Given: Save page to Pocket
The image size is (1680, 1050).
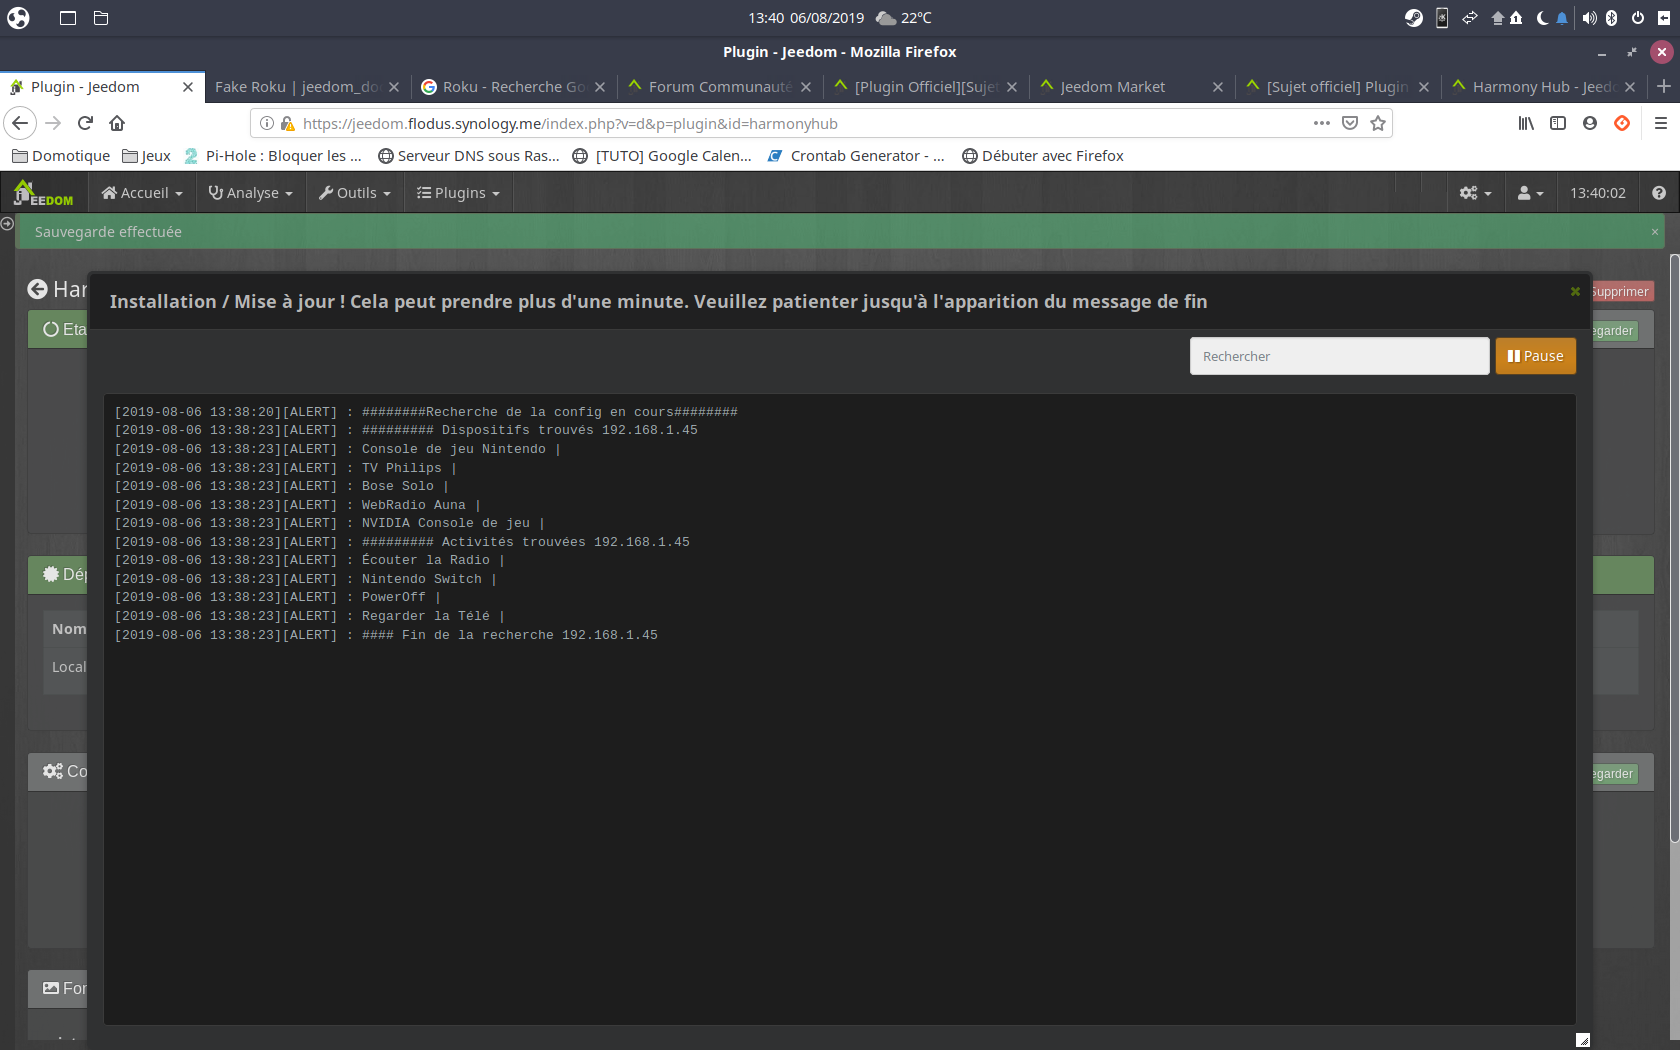Looking at the screenshot, I should [1350, 123].
